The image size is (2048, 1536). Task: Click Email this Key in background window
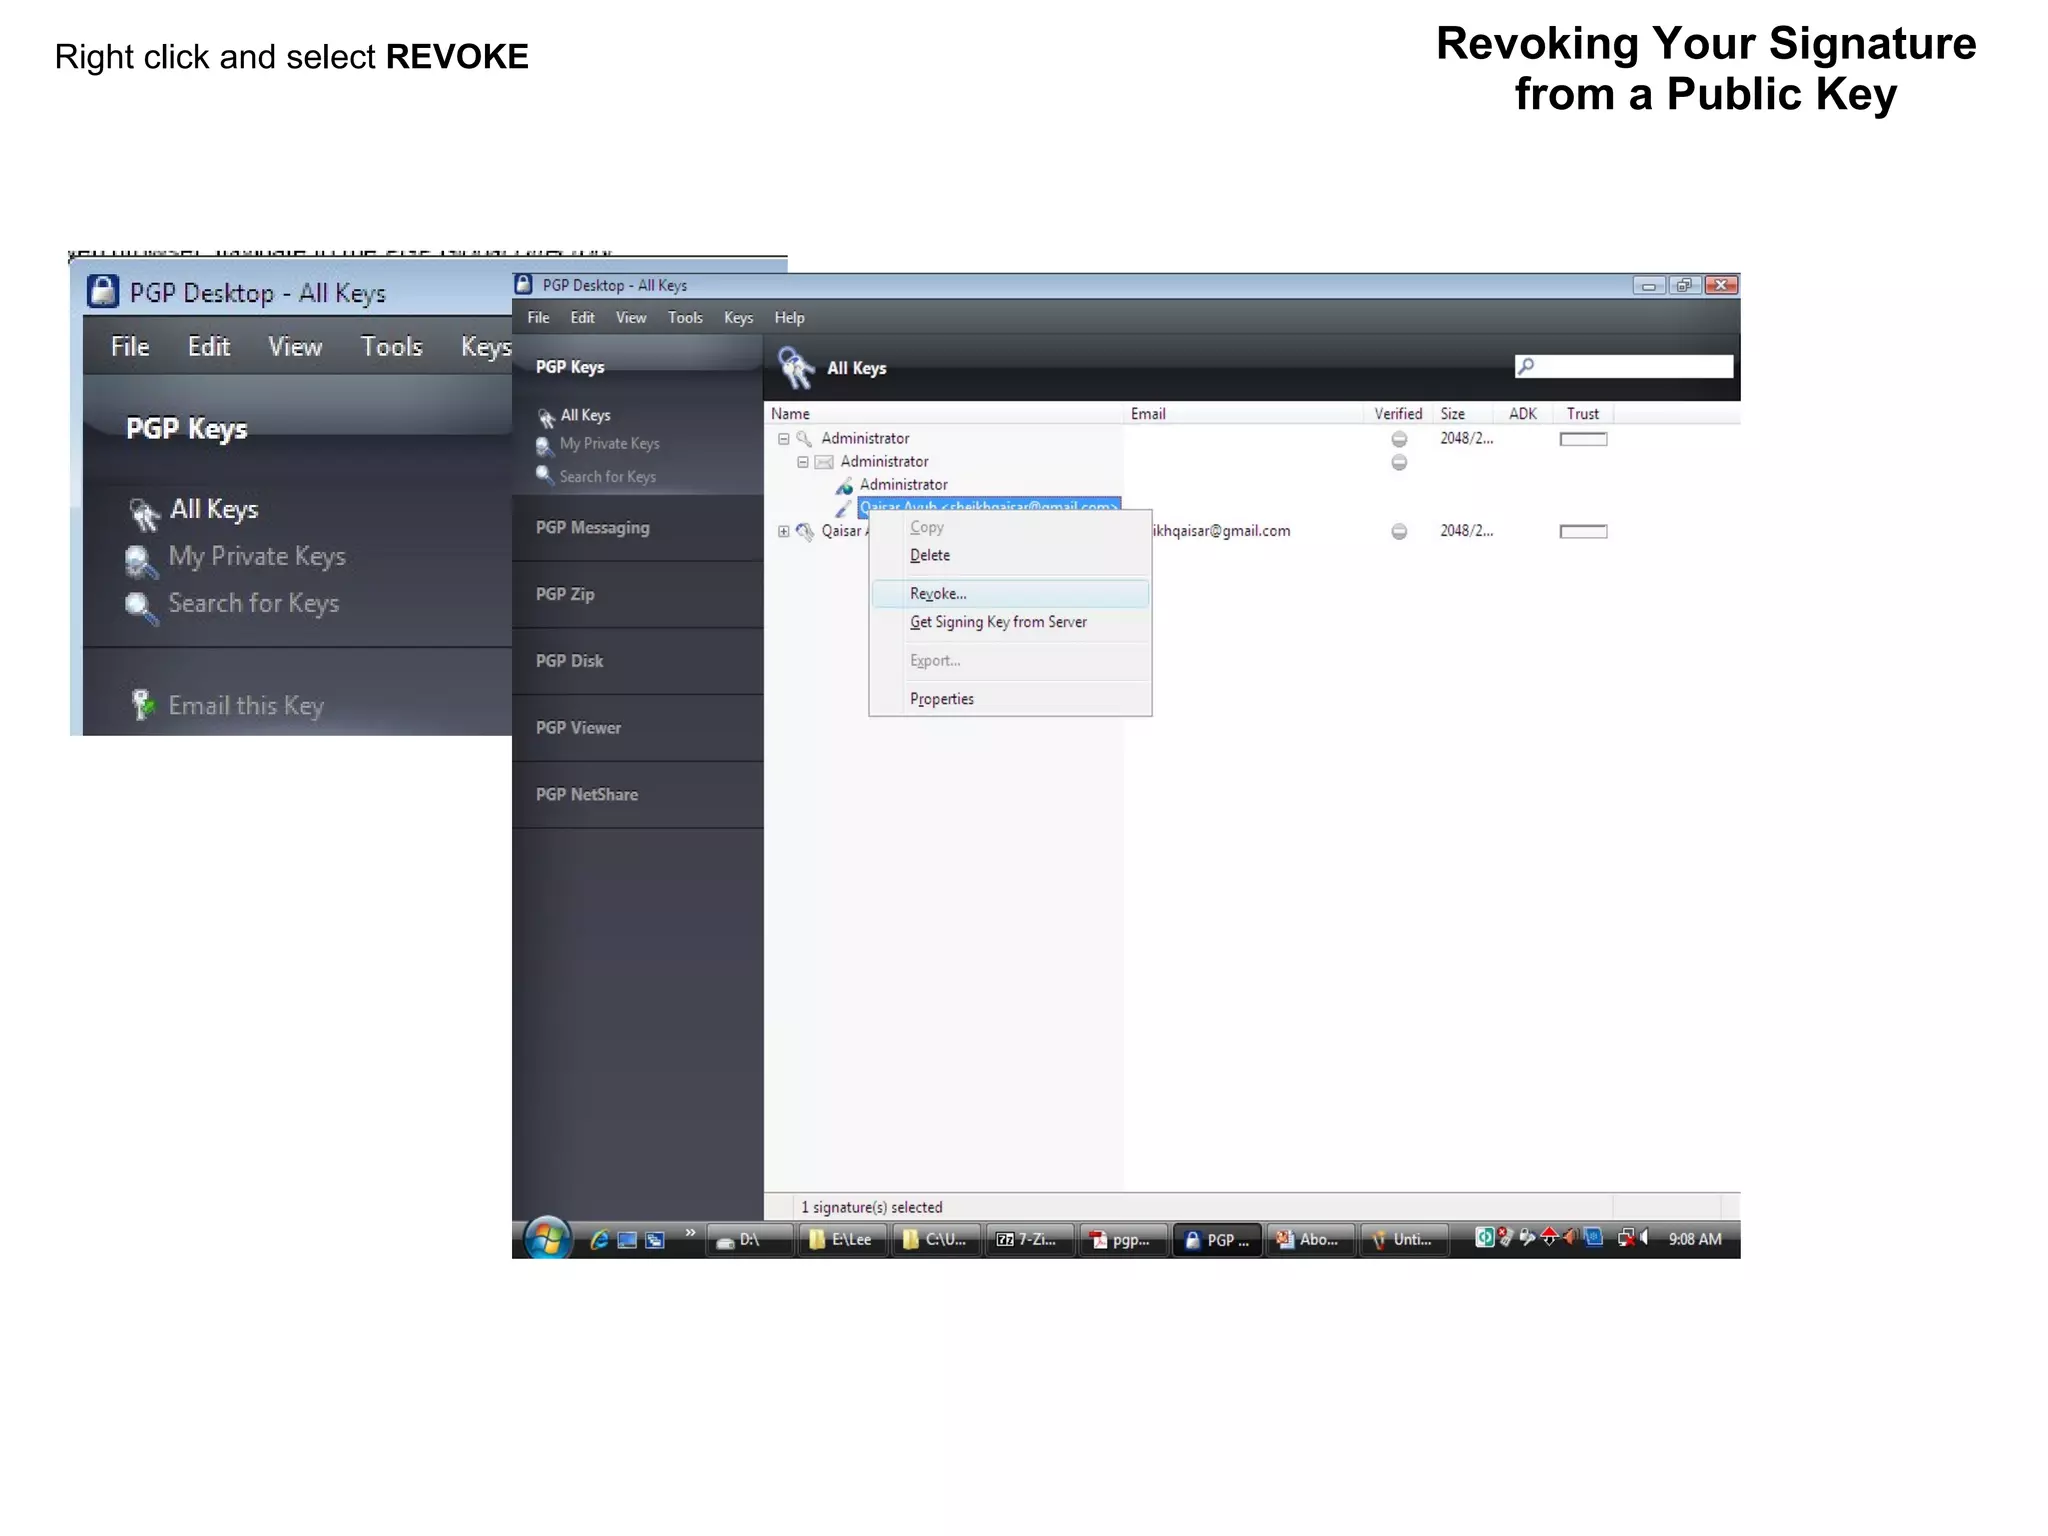tap(246, 706)
